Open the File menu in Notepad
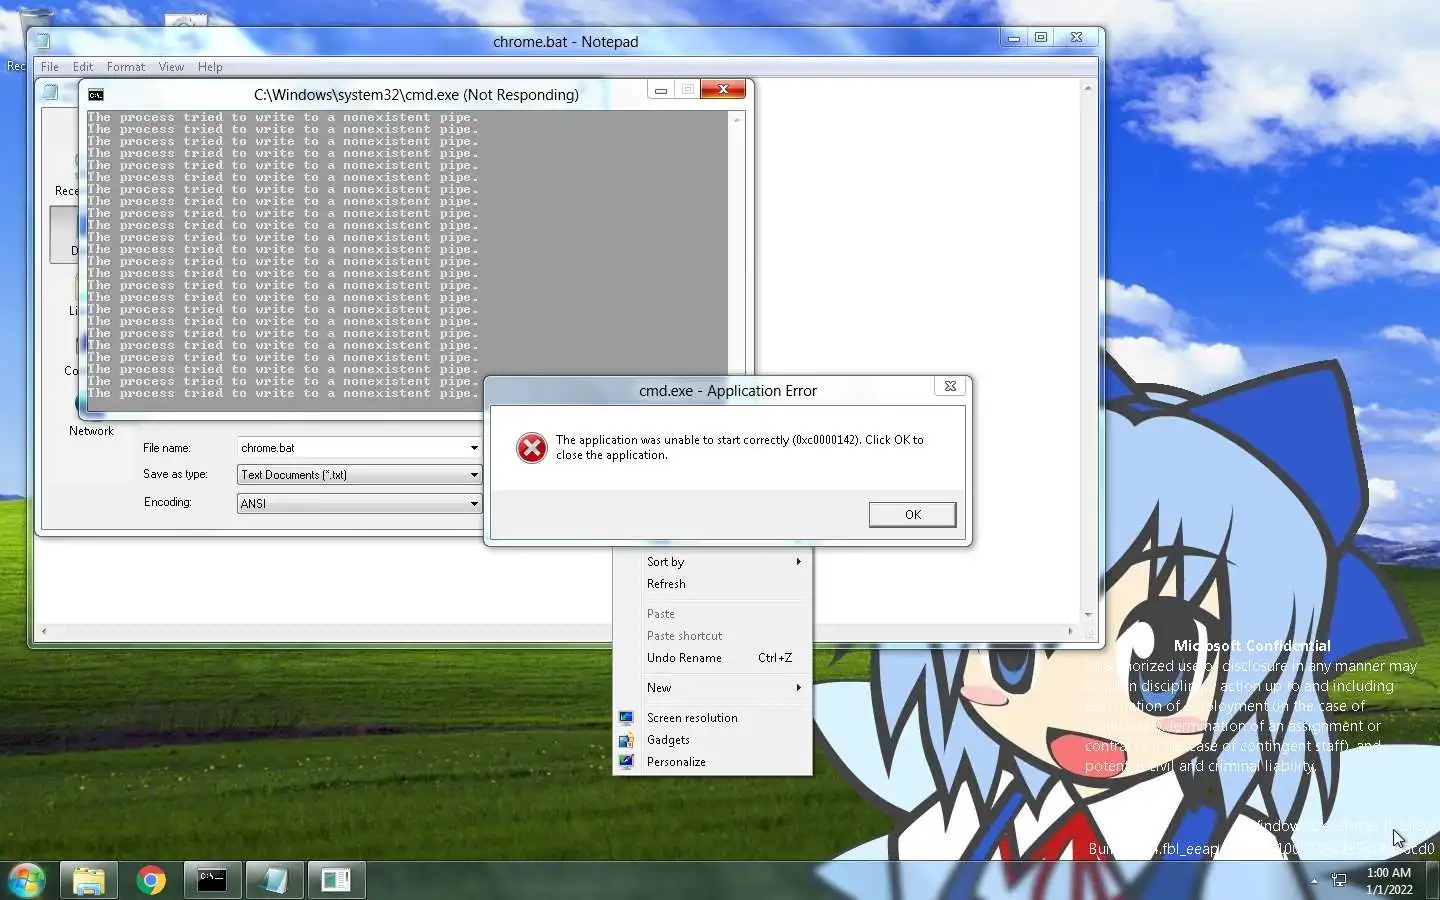1440x900 pixels. tap(50, 67)
